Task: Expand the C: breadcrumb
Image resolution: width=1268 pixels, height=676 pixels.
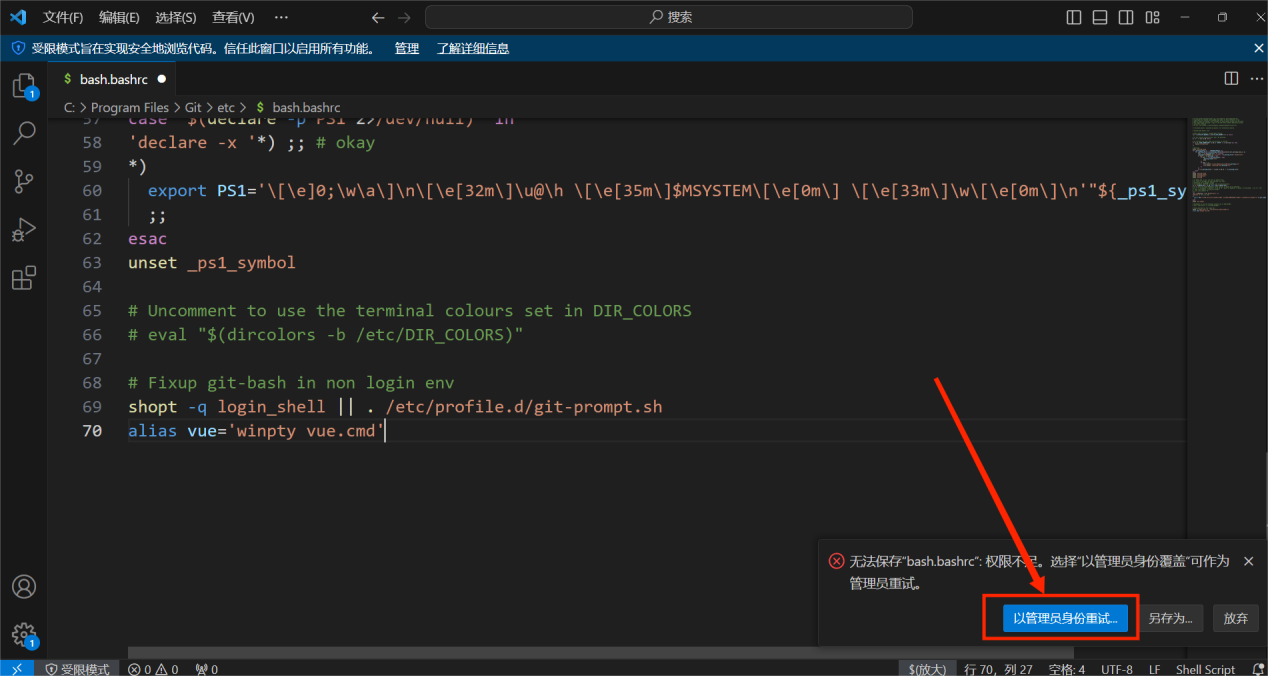Action: (69, 107)
